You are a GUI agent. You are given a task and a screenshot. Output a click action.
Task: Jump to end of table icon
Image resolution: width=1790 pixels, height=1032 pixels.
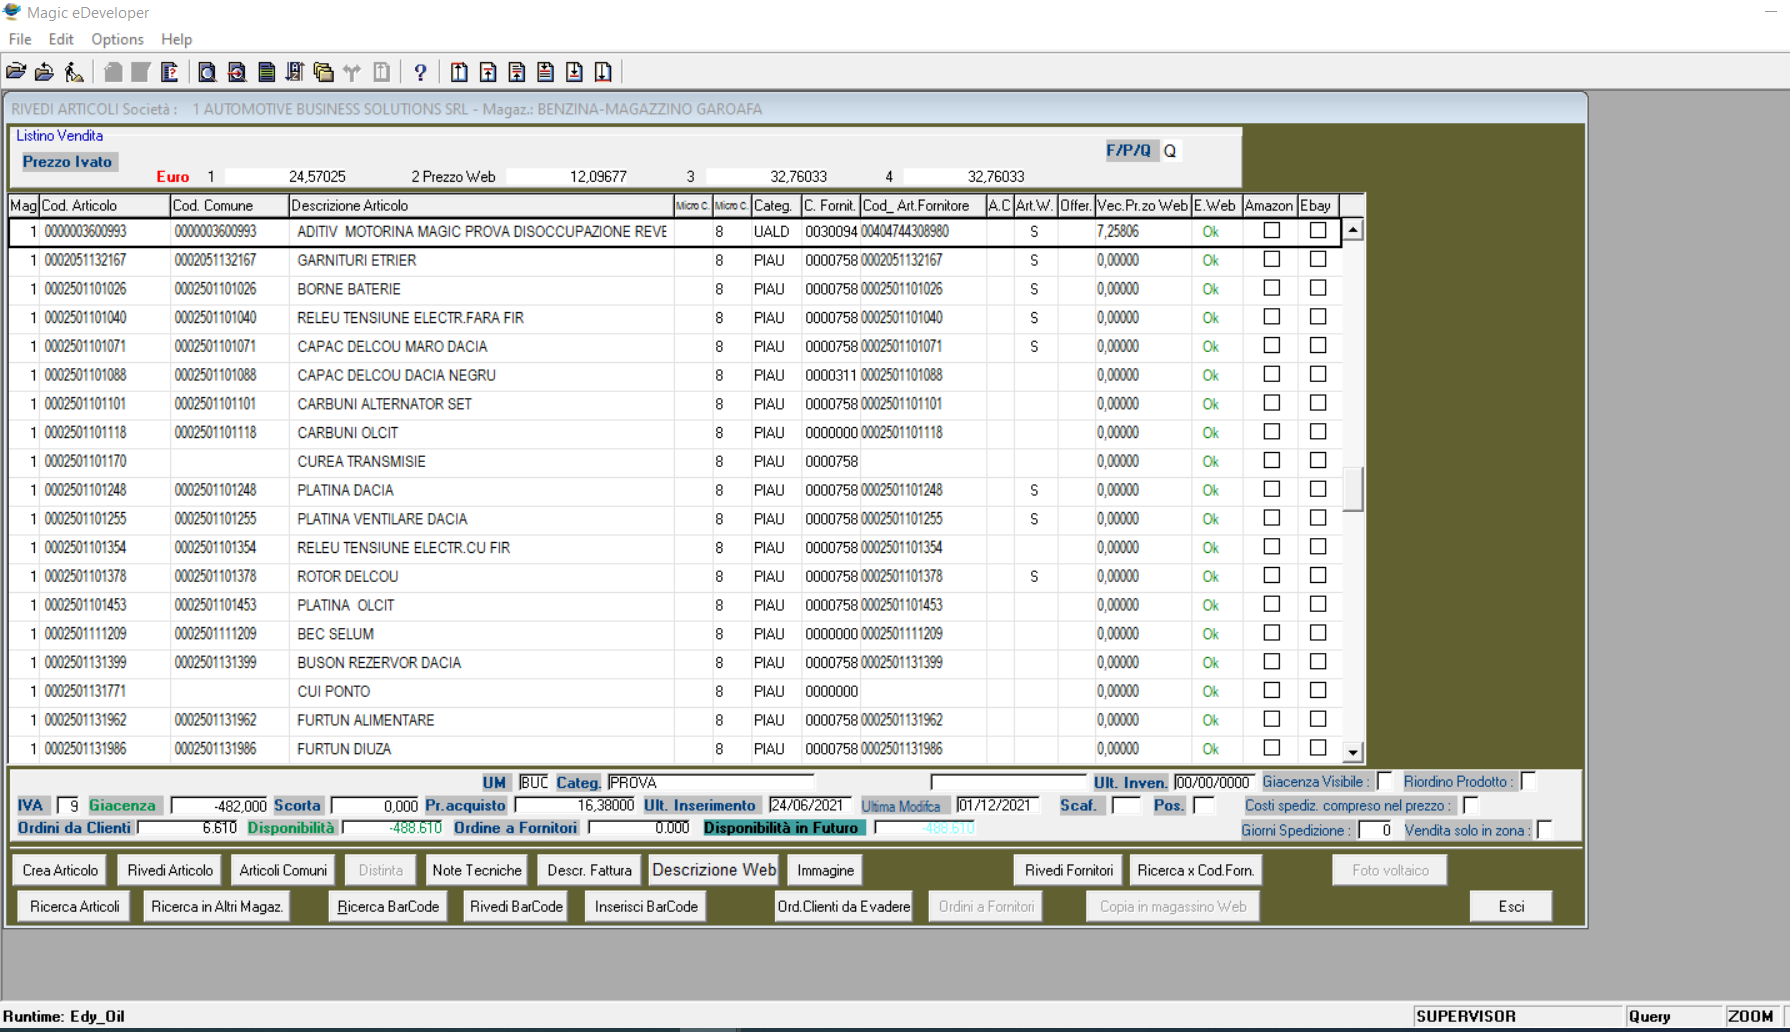(603, 72)
